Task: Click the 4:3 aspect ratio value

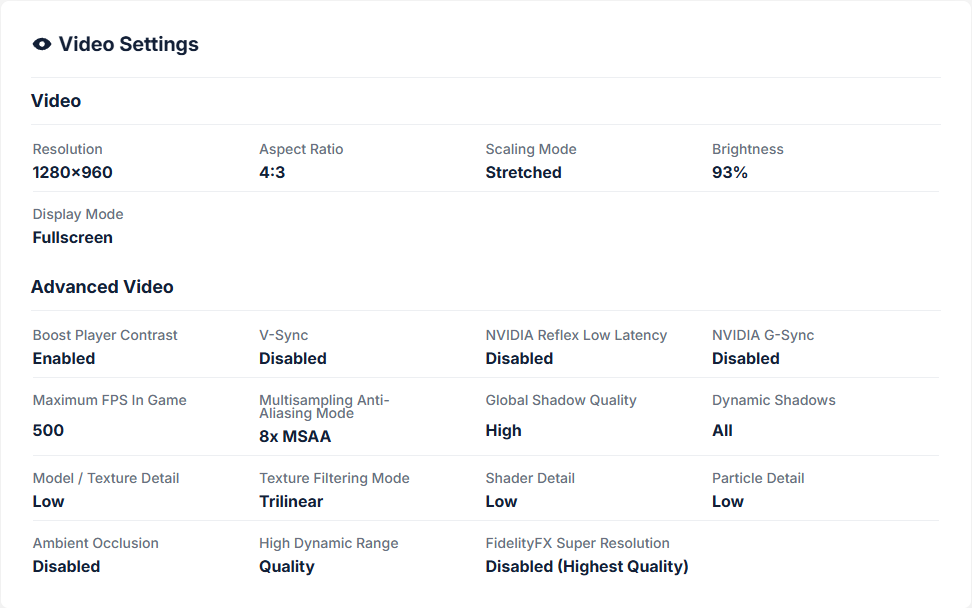Action: tap(272, 172)
